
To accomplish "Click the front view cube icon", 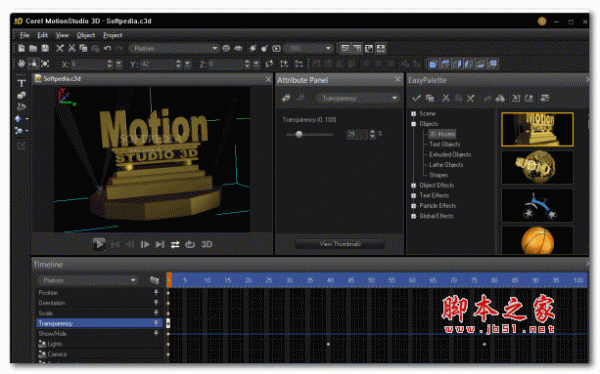I will click(x=433, y=64).
